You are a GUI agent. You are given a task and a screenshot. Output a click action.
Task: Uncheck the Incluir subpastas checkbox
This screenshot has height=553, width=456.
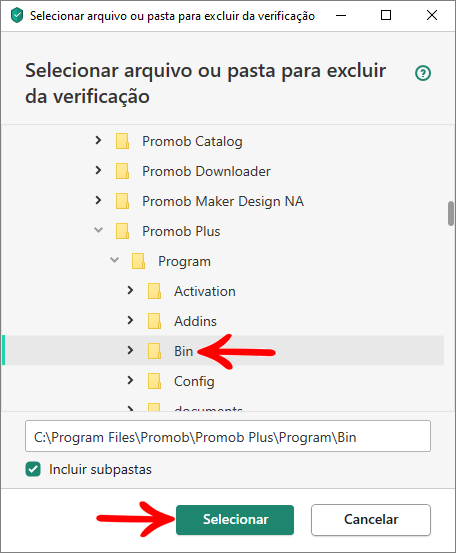[x=33, y=469]
